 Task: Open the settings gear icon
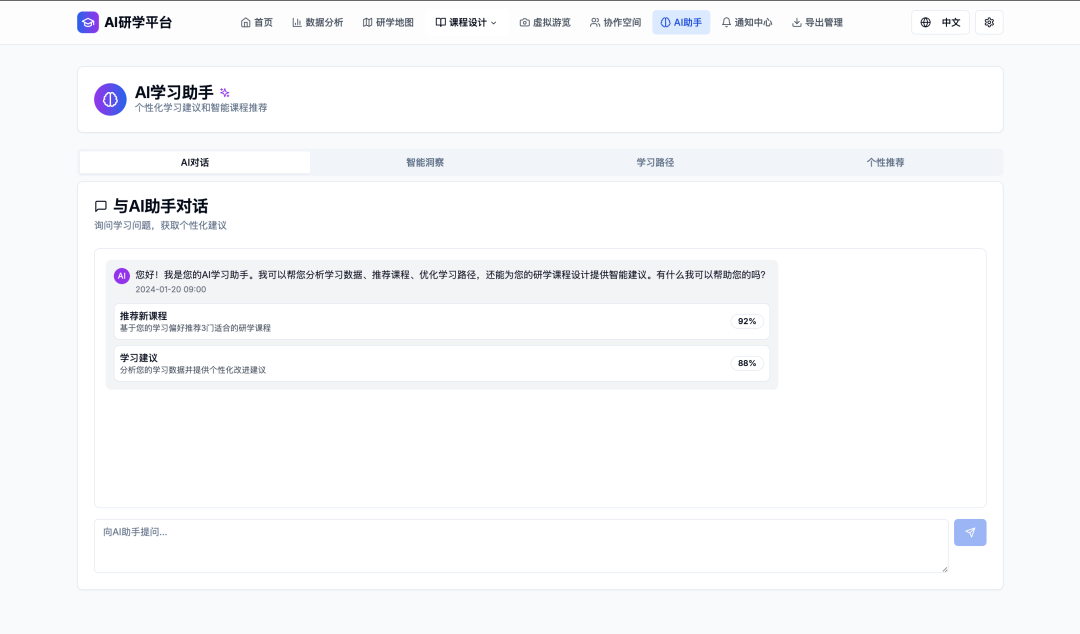989,22
